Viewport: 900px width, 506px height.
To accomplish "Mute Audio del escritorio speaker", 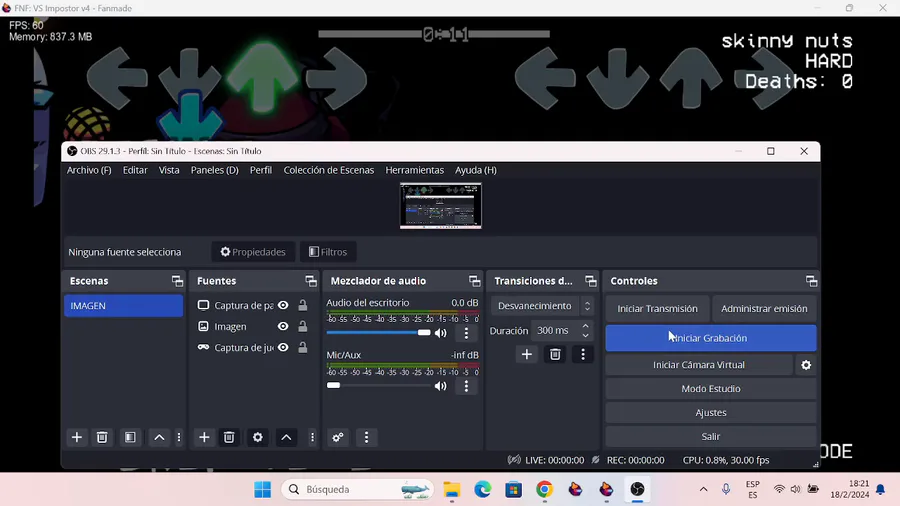I will coord(440,333).
